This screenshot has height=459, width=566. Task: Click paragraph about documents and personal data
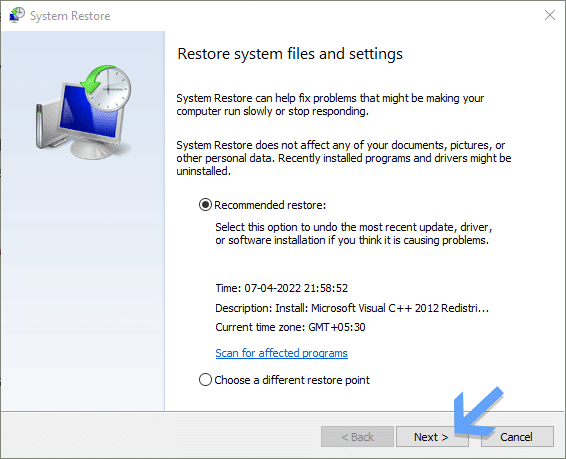coord(344,158)
